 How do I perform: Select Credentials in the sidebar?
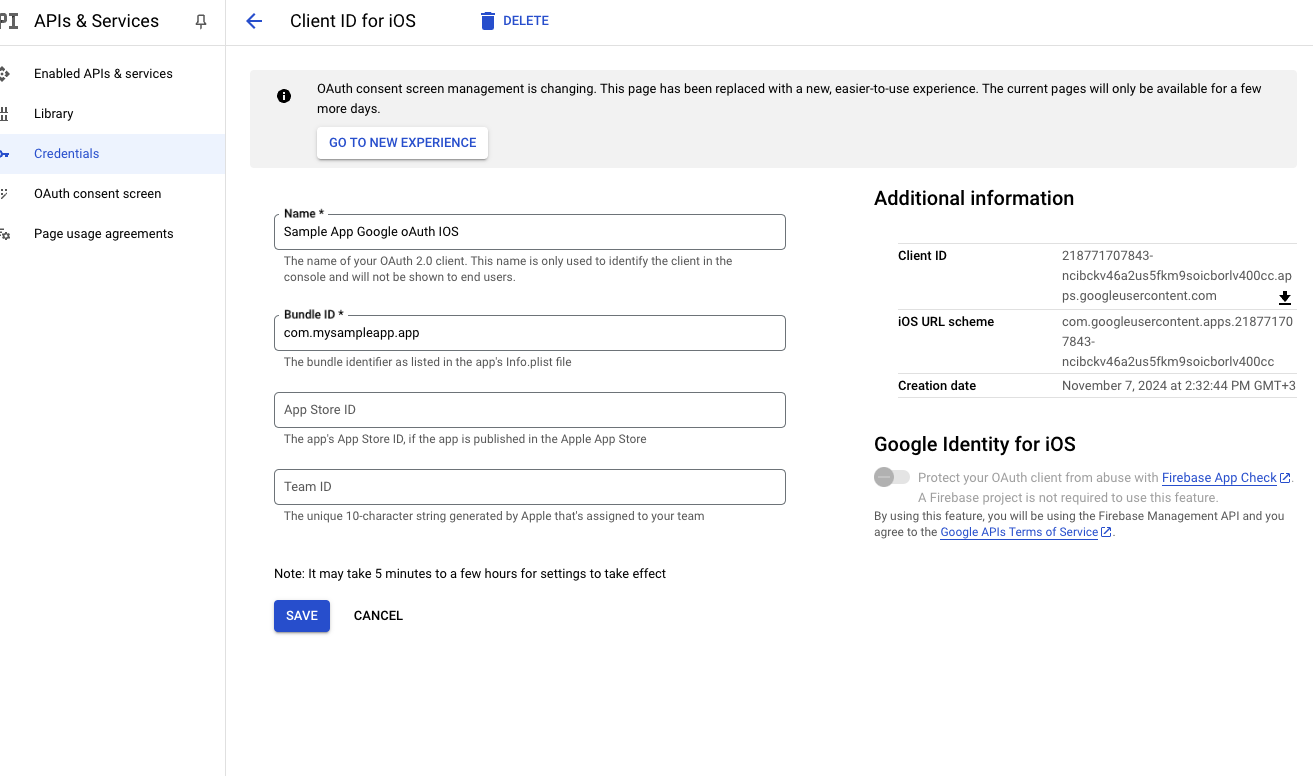[67, 154]
